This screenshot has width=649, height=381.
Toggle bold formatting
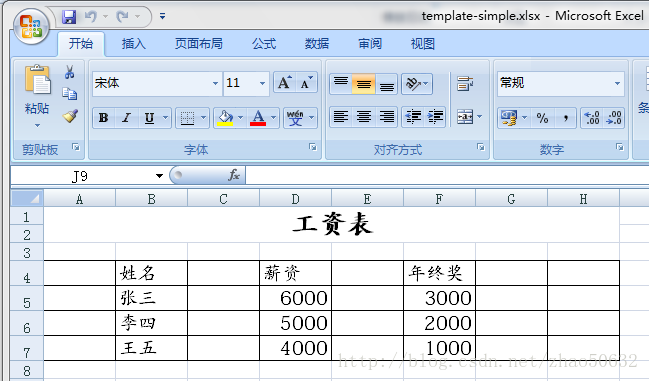tap(103, 118)
